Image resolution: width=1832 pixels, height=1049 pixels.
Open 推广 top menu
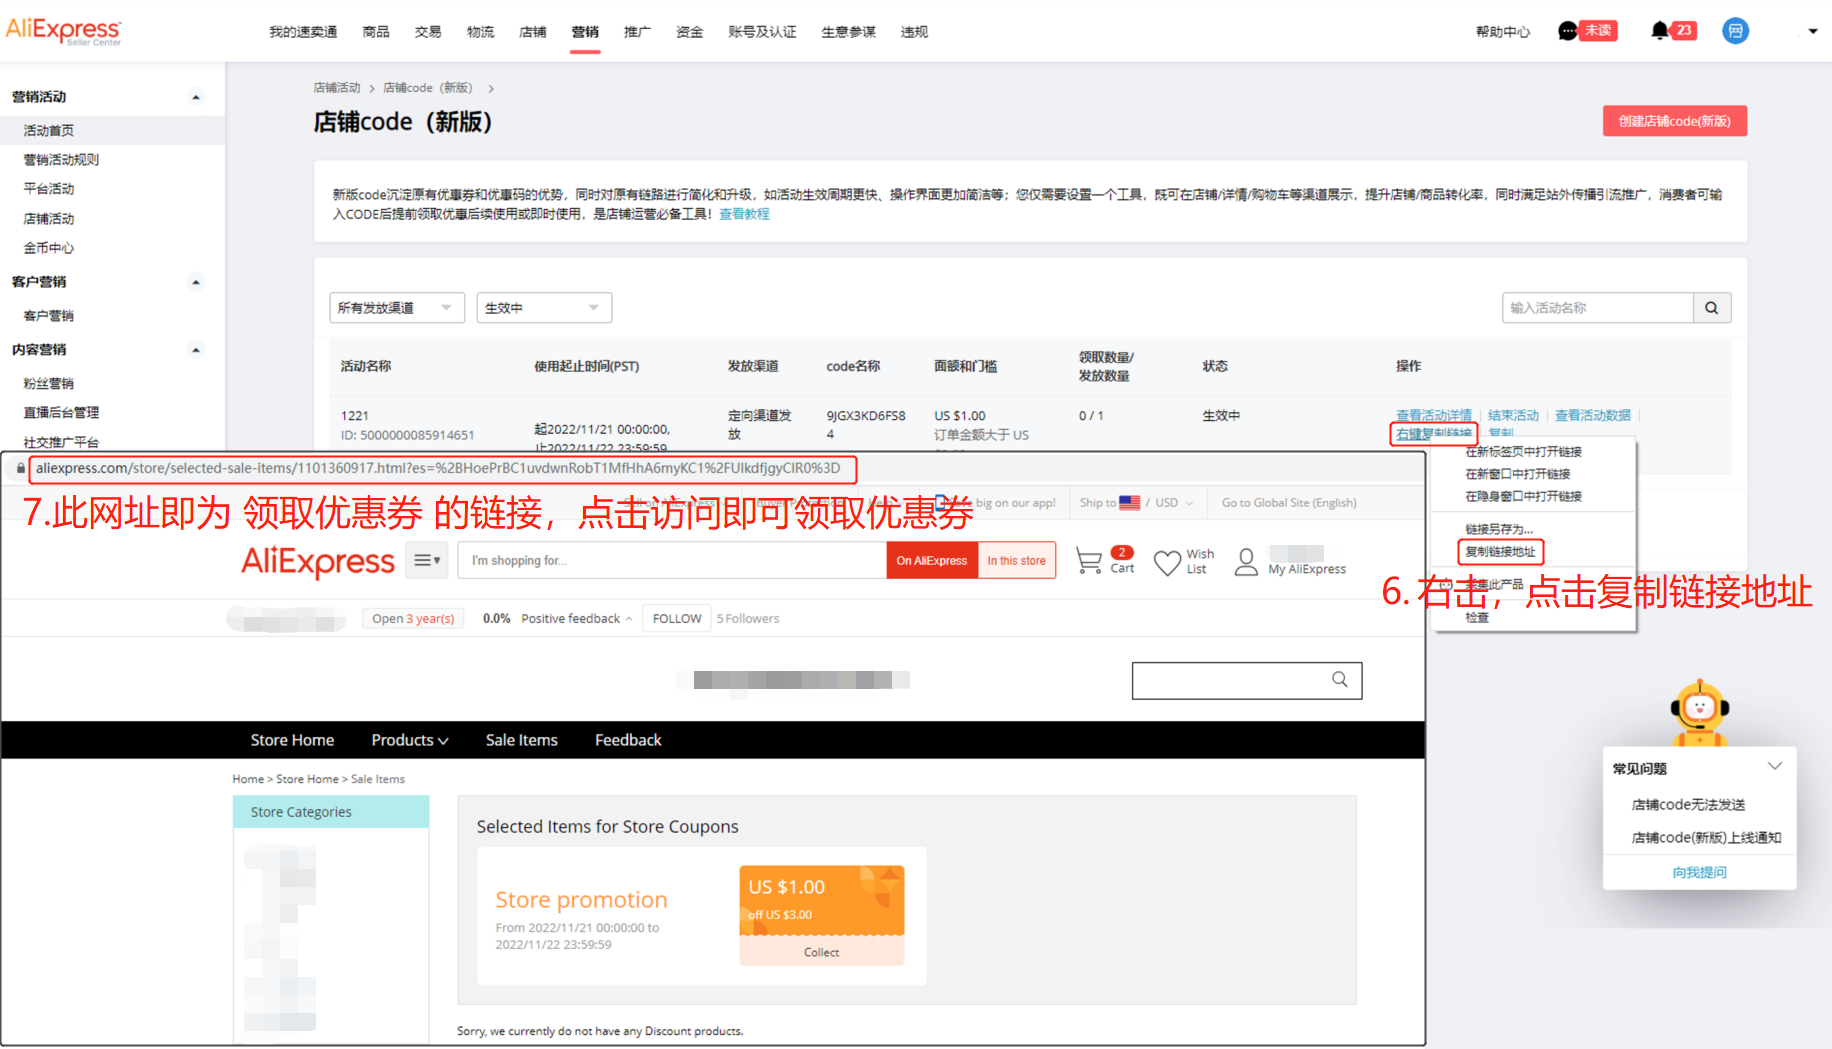pos(637,32)
